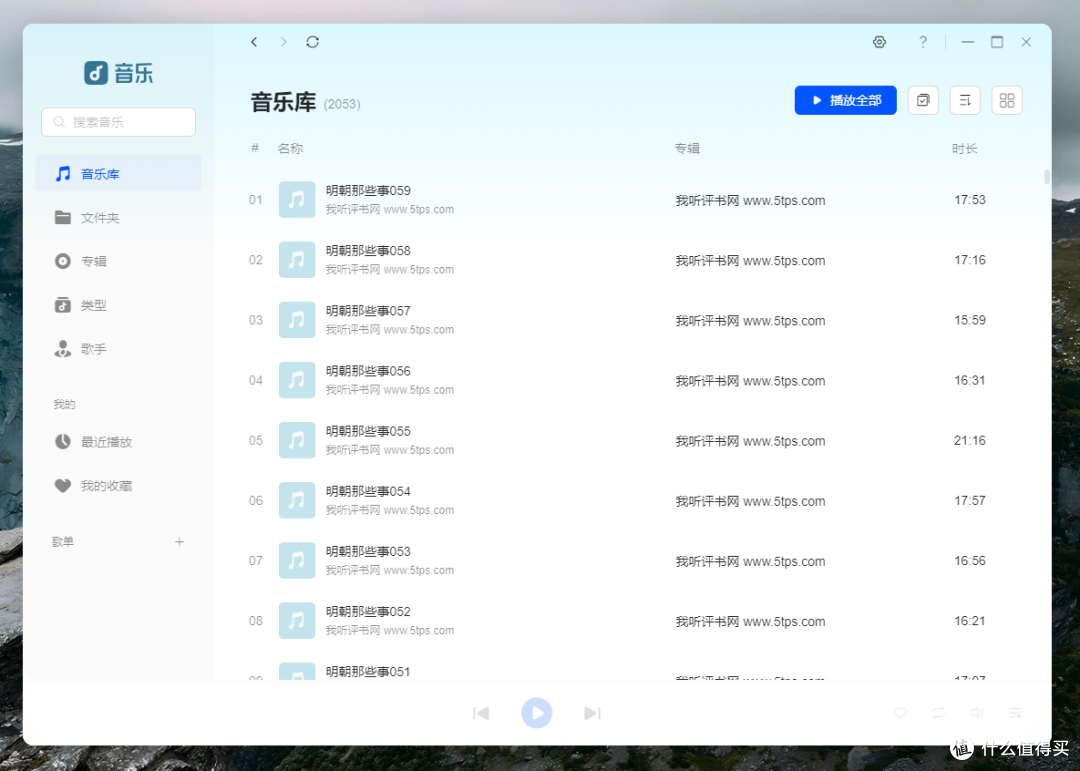Open the play queue icon
Viewport: 1080px width, 771px height.
click(x=1015, y=713)
